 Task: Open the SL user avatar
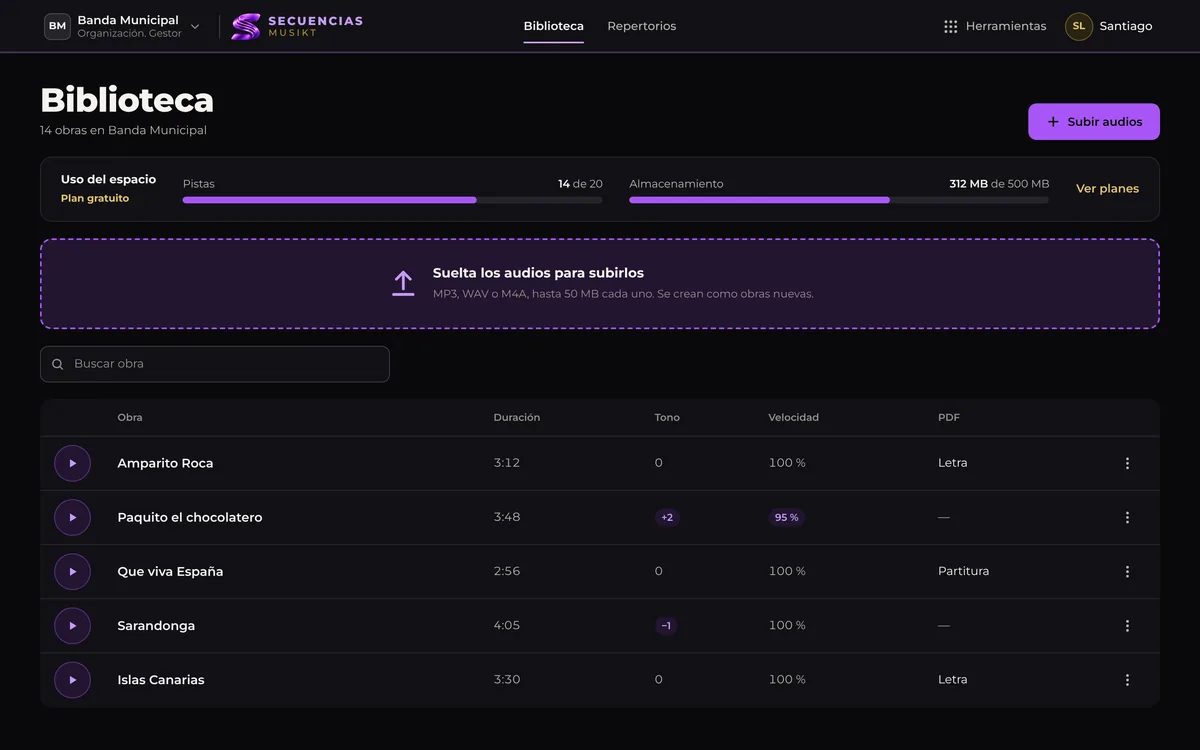1079,26
